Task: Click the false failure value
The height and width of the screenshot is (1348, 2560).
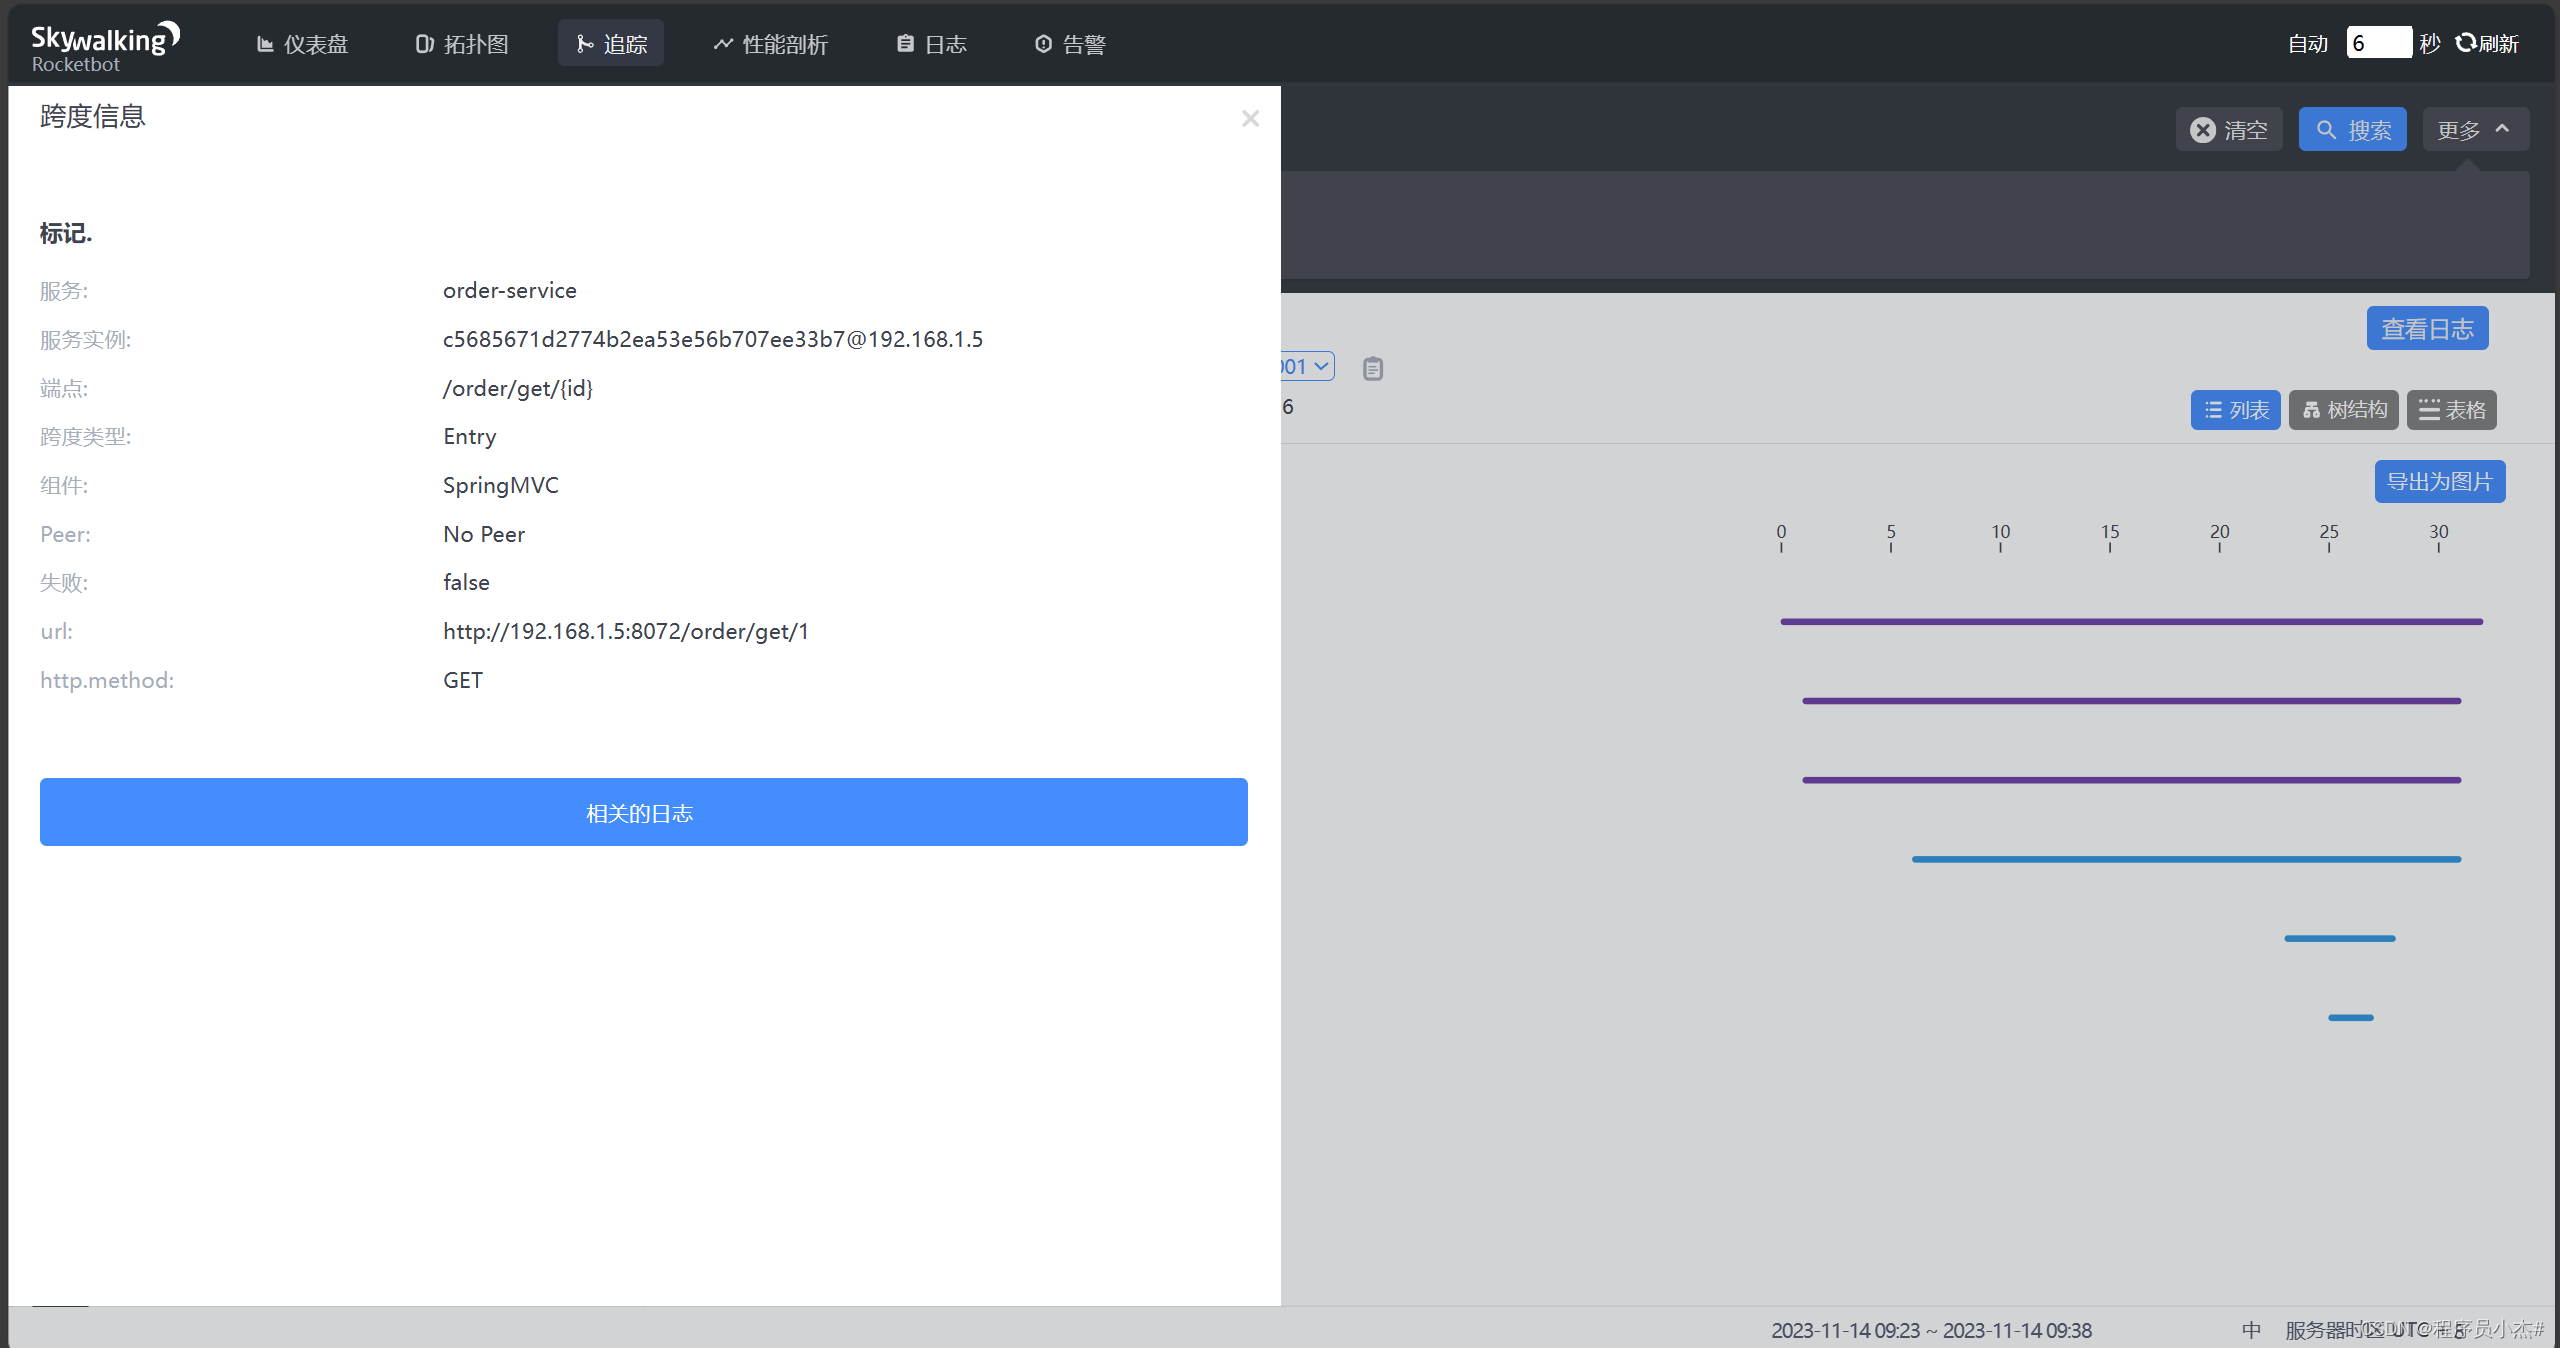Action: pyautogui.click(x=467, y=582)
